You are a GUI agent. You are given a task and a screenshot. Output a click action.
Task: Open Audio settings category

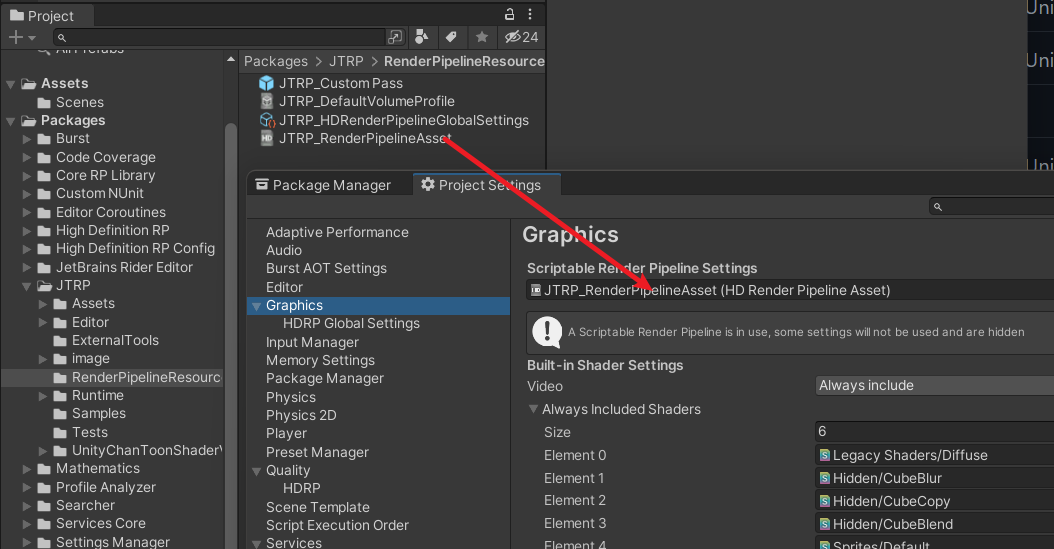(284, 250)
